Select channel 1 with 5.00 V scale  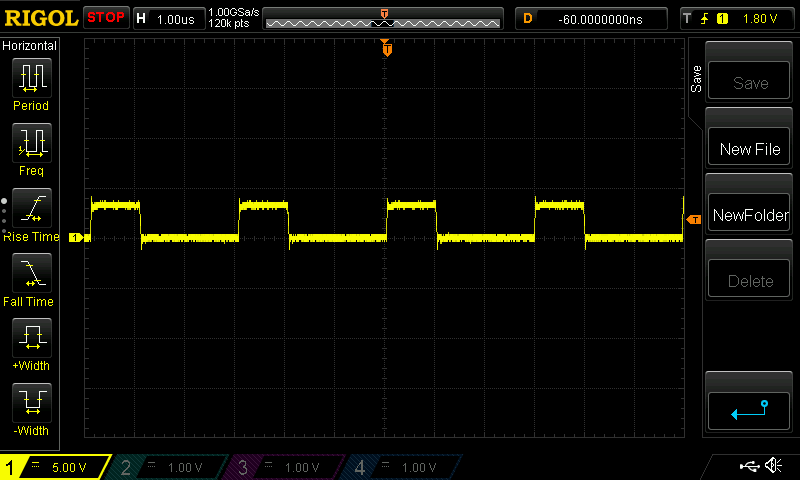[56, 467]
